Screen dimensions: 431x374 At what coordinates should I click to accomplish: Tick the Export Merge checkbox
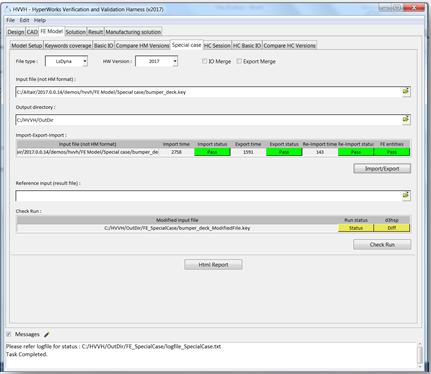pos(239,61)
